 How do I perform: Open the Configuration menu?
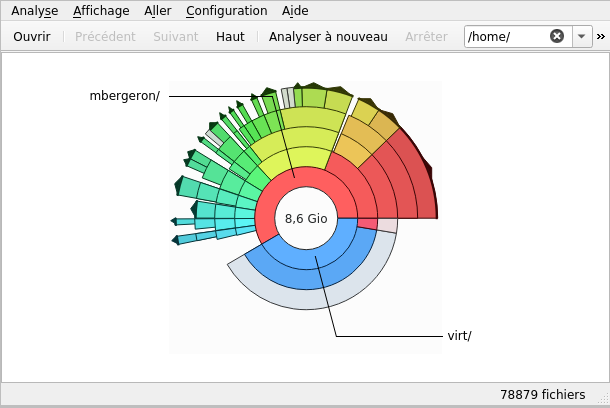(x=226, y=11)
